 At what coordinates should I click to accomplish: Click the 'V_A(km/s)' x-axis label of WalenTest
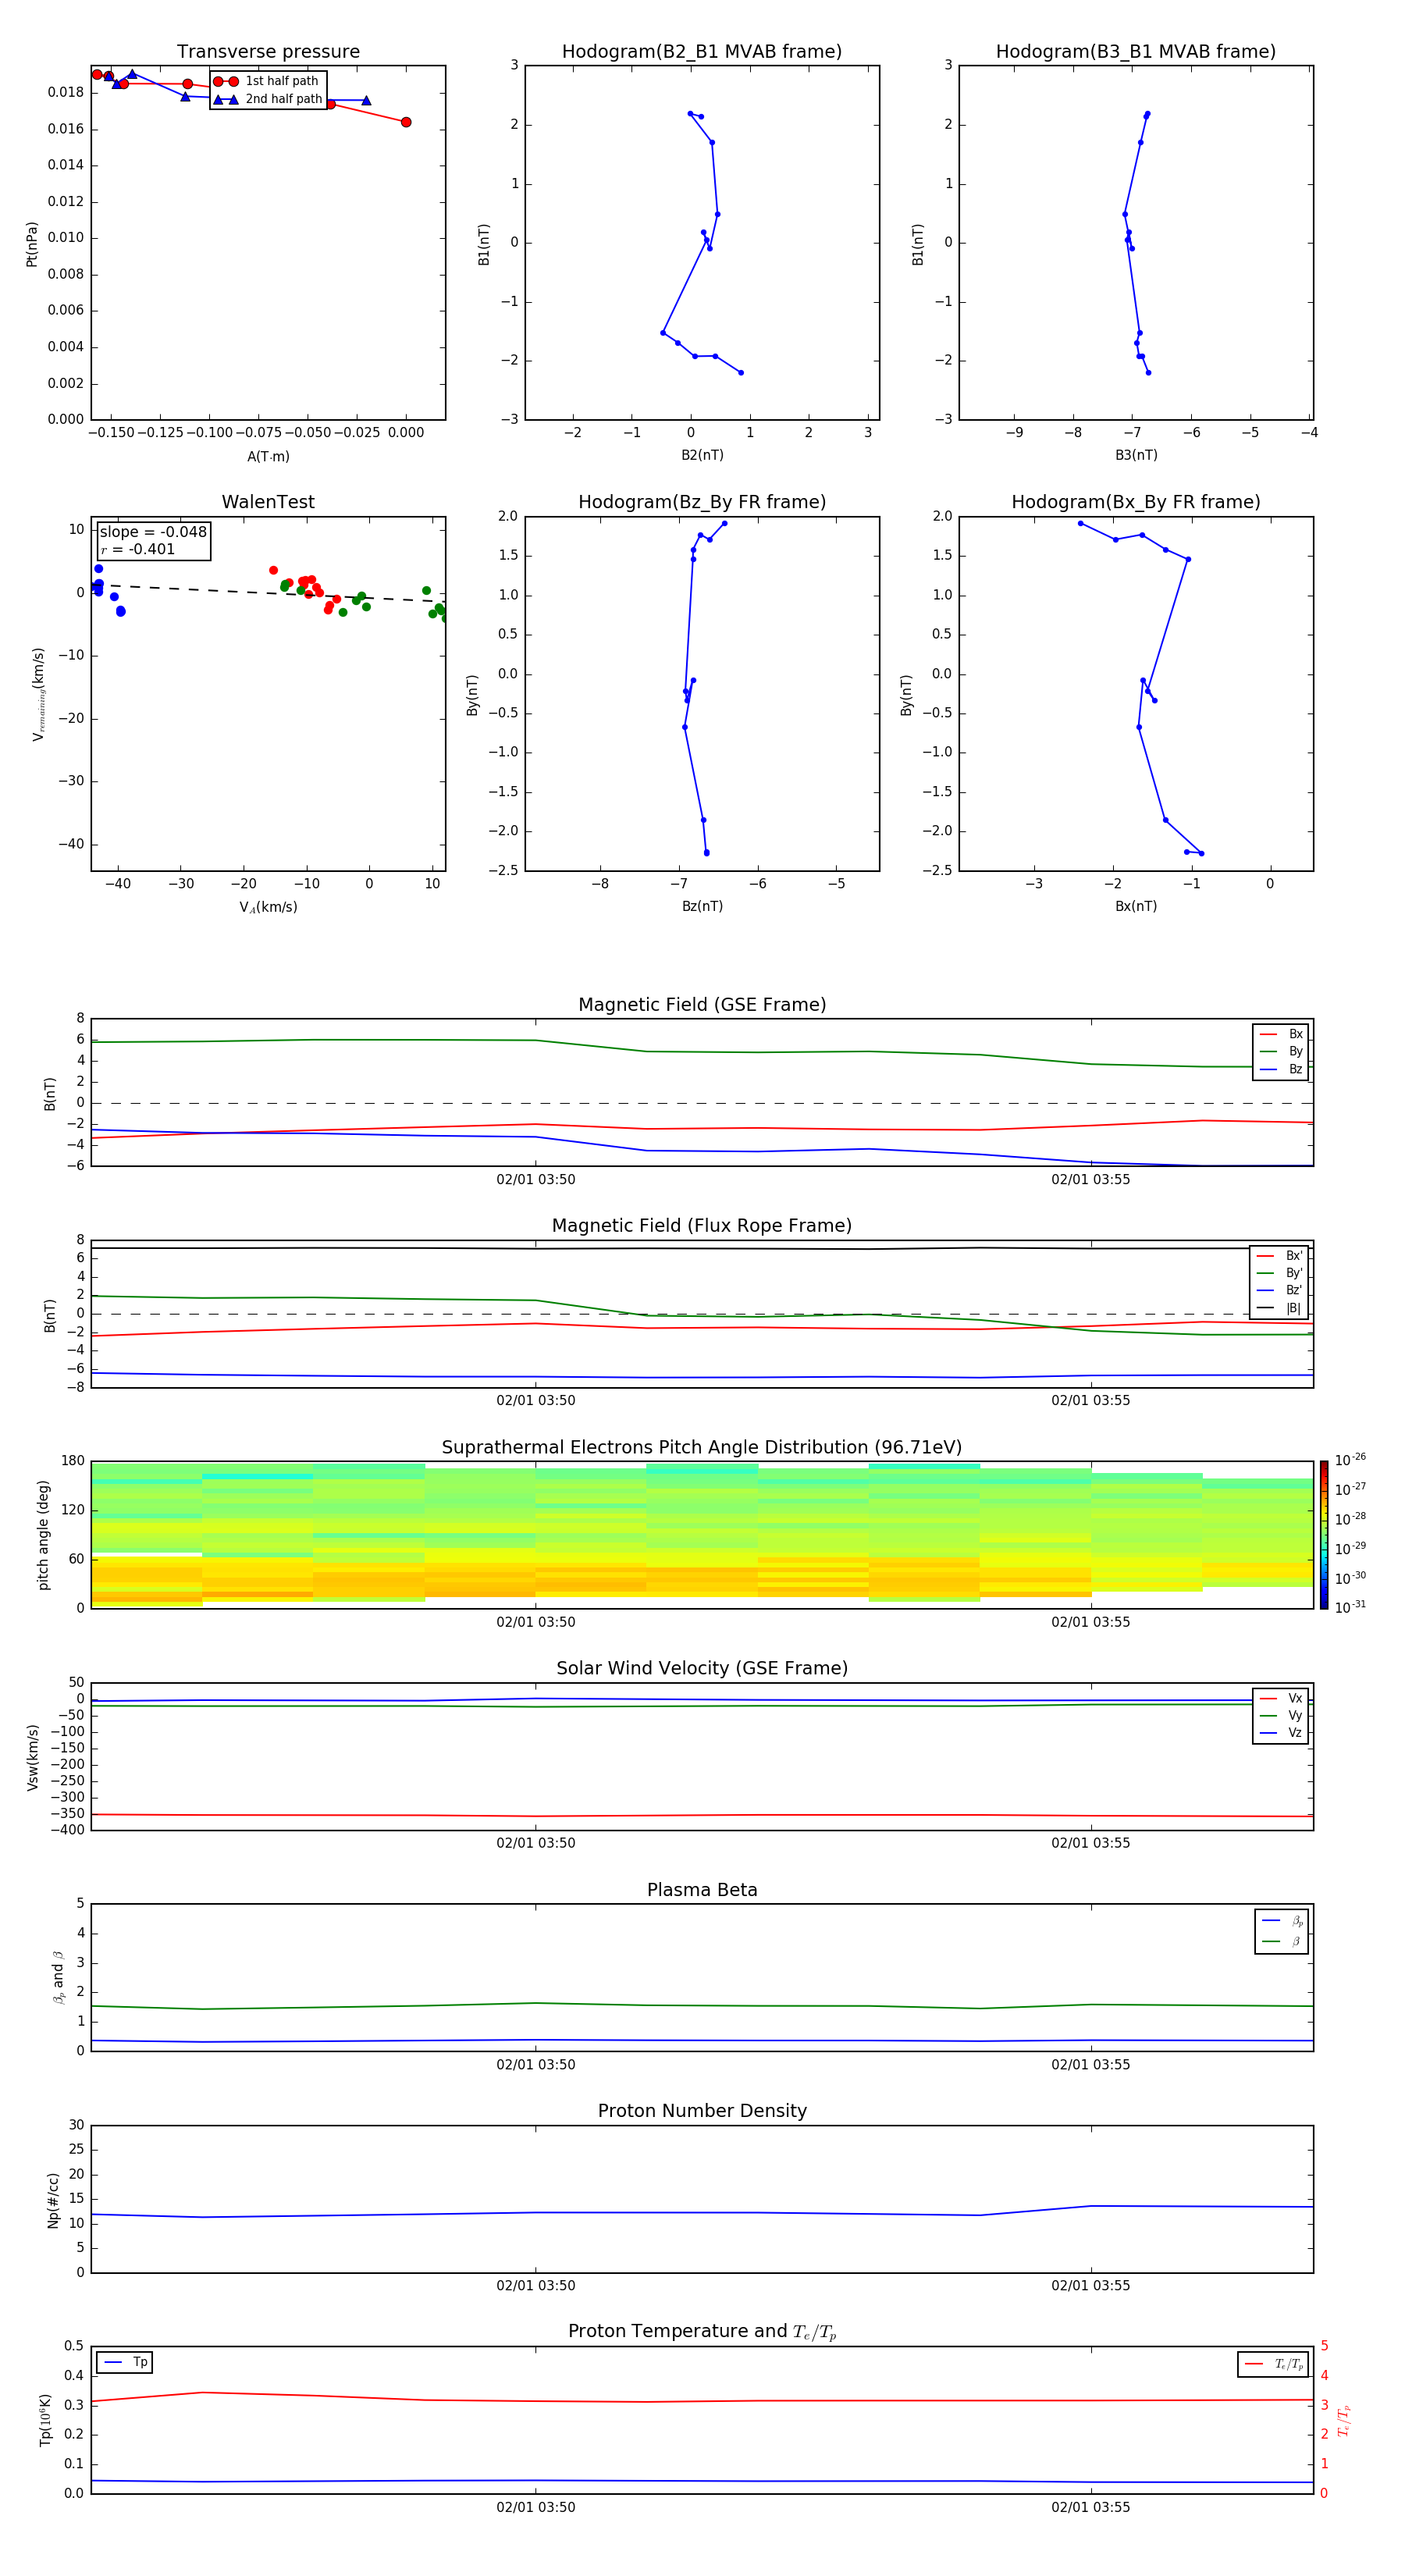268,907
